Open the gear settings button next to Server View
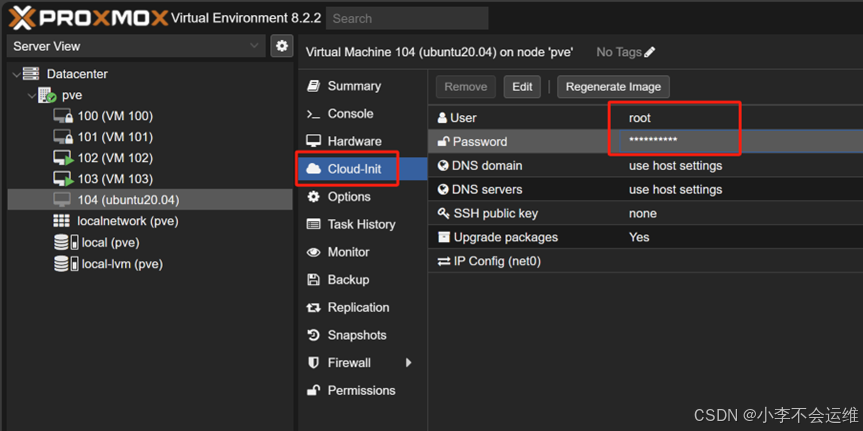863x431 pixels. (282, 46)
